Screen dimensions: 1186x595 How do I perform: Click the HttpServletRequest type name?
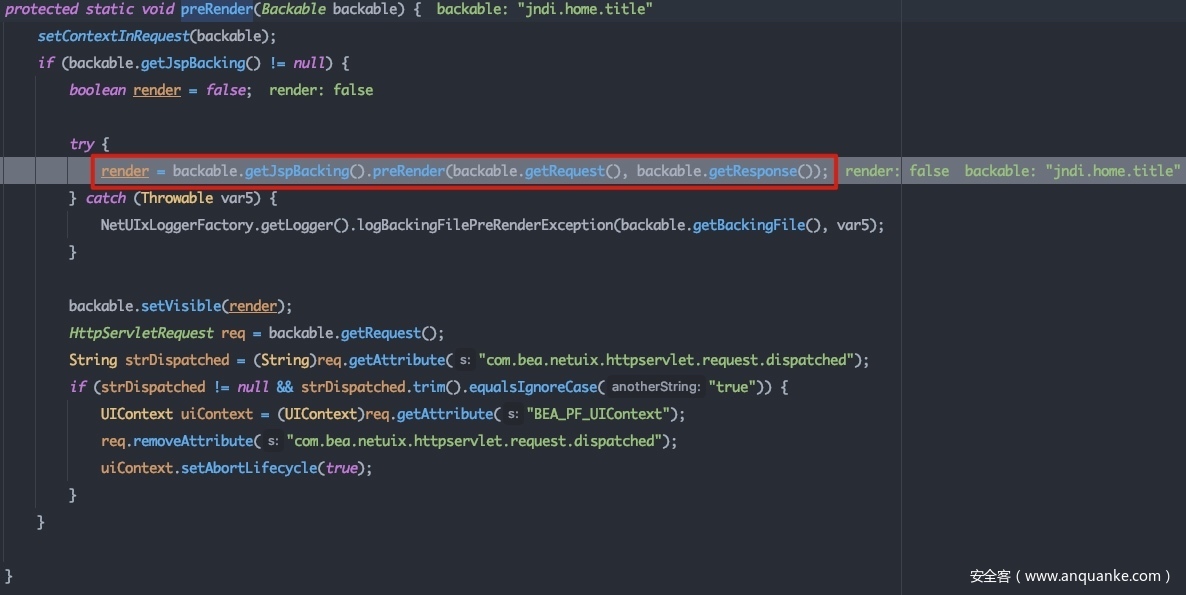tap(141, 333)
